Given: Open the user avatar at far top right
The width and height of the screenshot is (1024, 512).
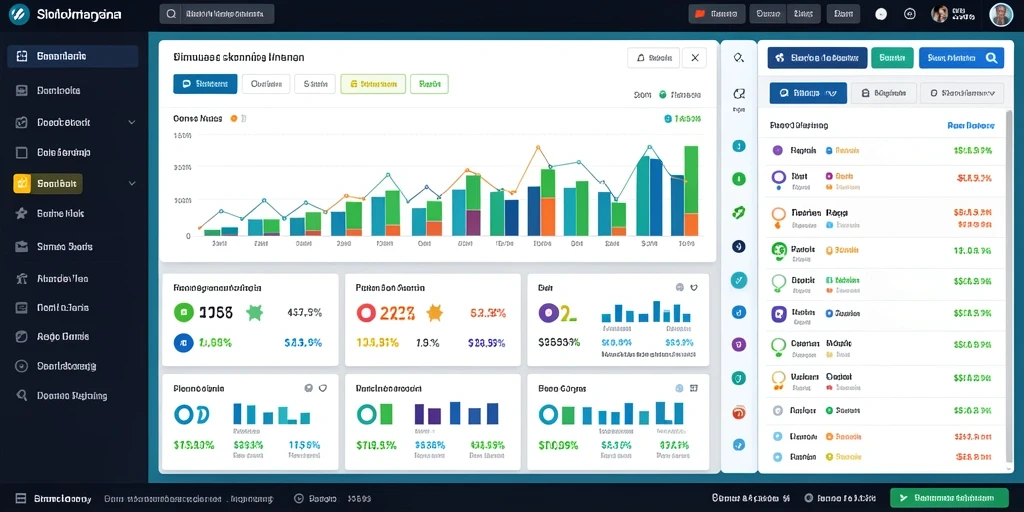Looking at the screenshot, I should coord(1001,14).
